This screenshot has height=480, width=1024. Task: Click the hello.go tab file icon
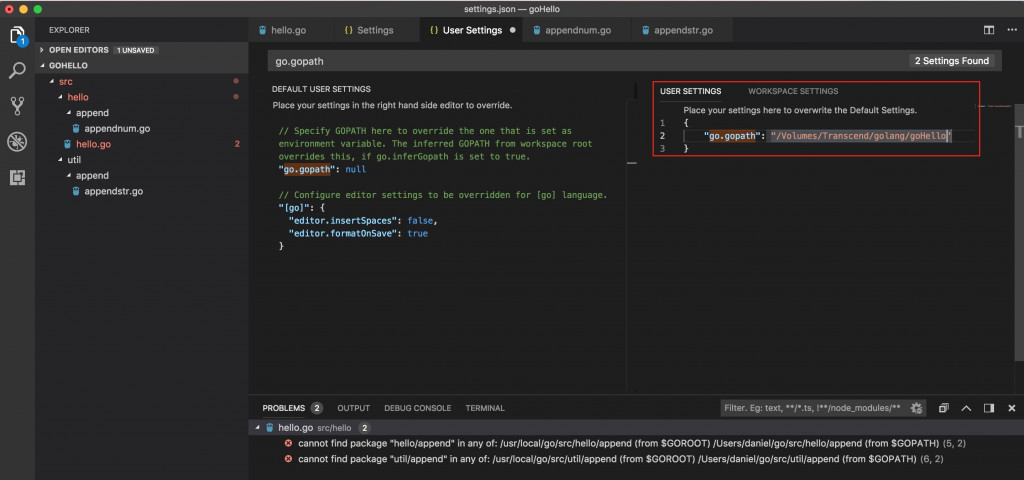click(263, 30)
